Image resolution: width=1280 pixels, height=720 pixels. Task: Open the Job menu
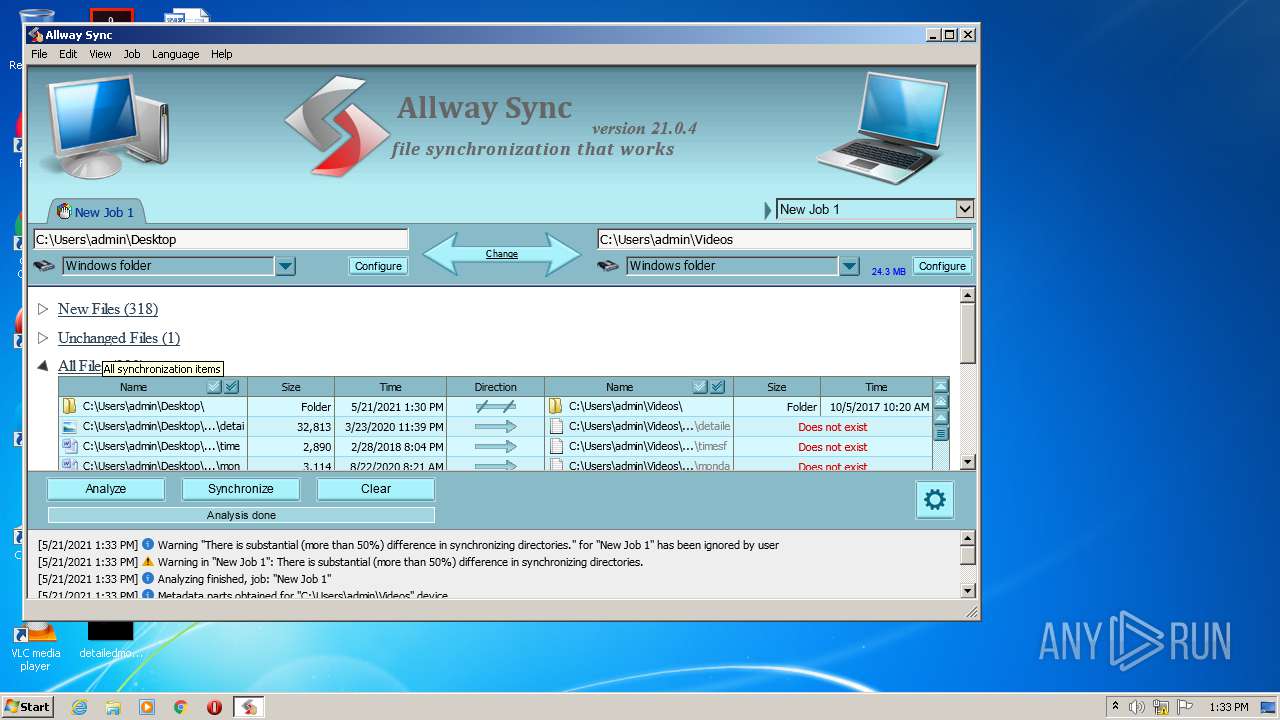tap(132, 54)
